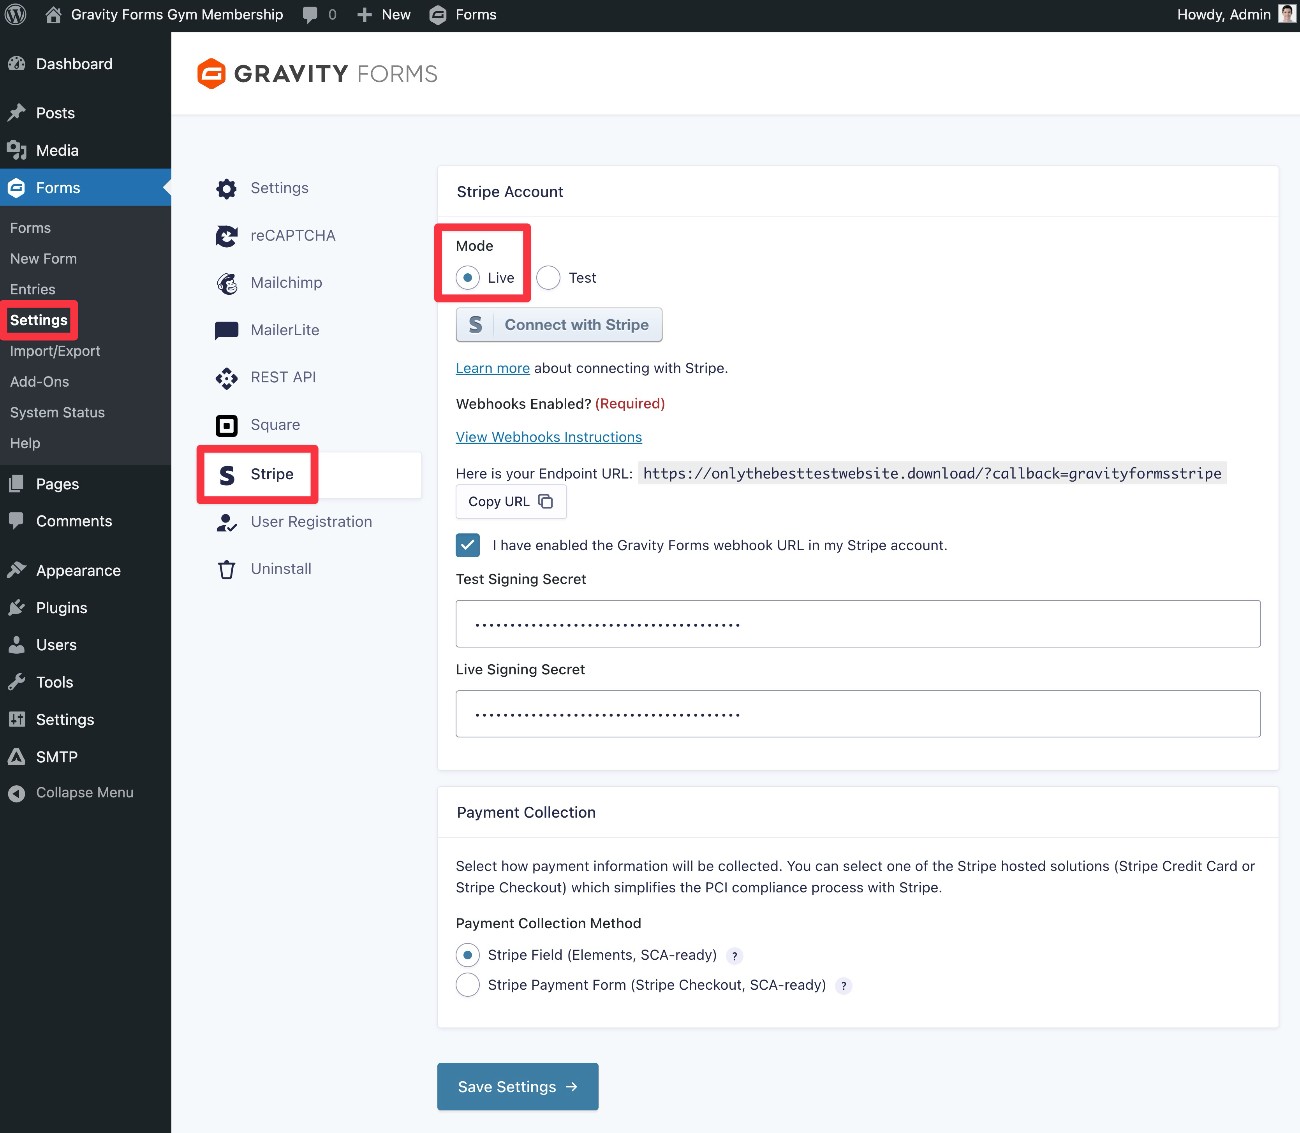Open the New menu in admin bar
The height and width of the screenshot is (1133, 1300).
coord(384,14)
